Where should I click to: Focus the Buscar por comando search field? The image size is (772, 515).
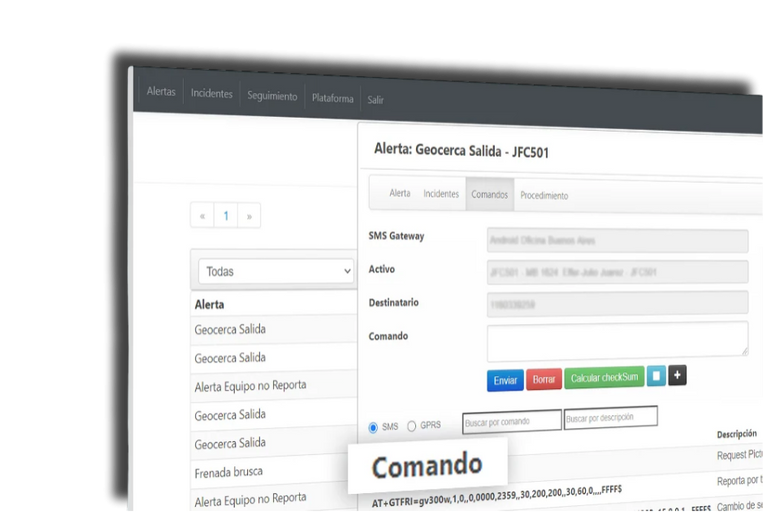click(511, 421)
